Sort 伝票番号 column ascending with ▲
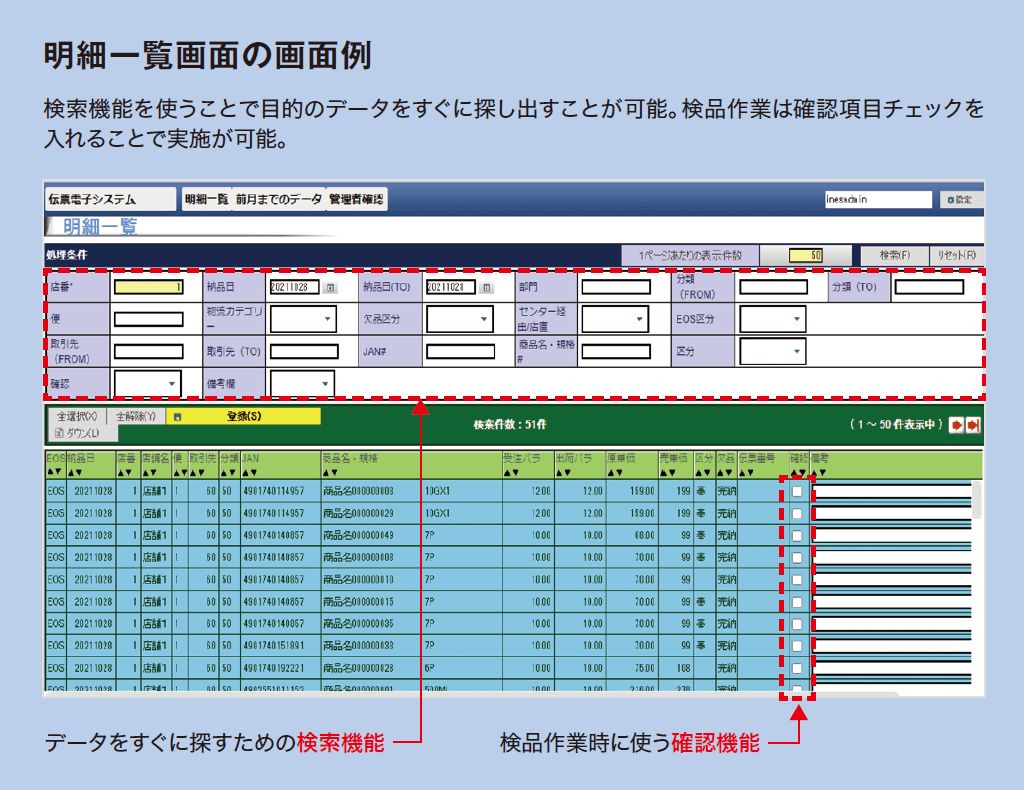Viewport: 1024px width, 790px height. pos(743,472)
